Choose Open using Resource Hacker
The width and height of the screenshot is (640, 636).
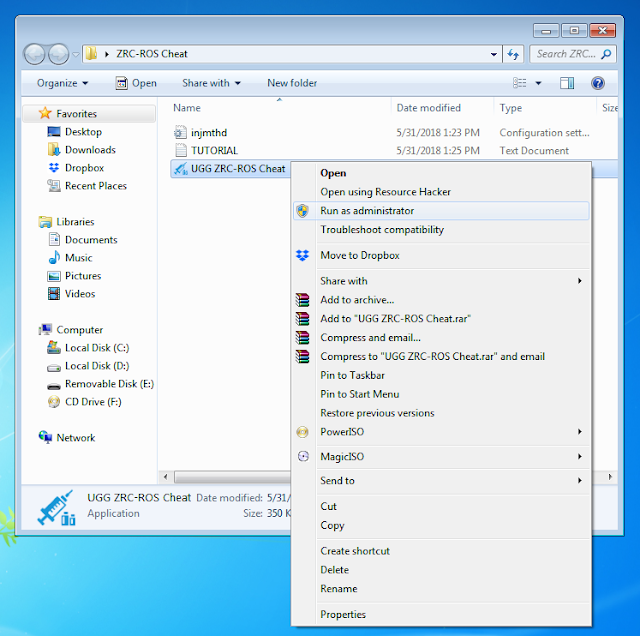441,192
